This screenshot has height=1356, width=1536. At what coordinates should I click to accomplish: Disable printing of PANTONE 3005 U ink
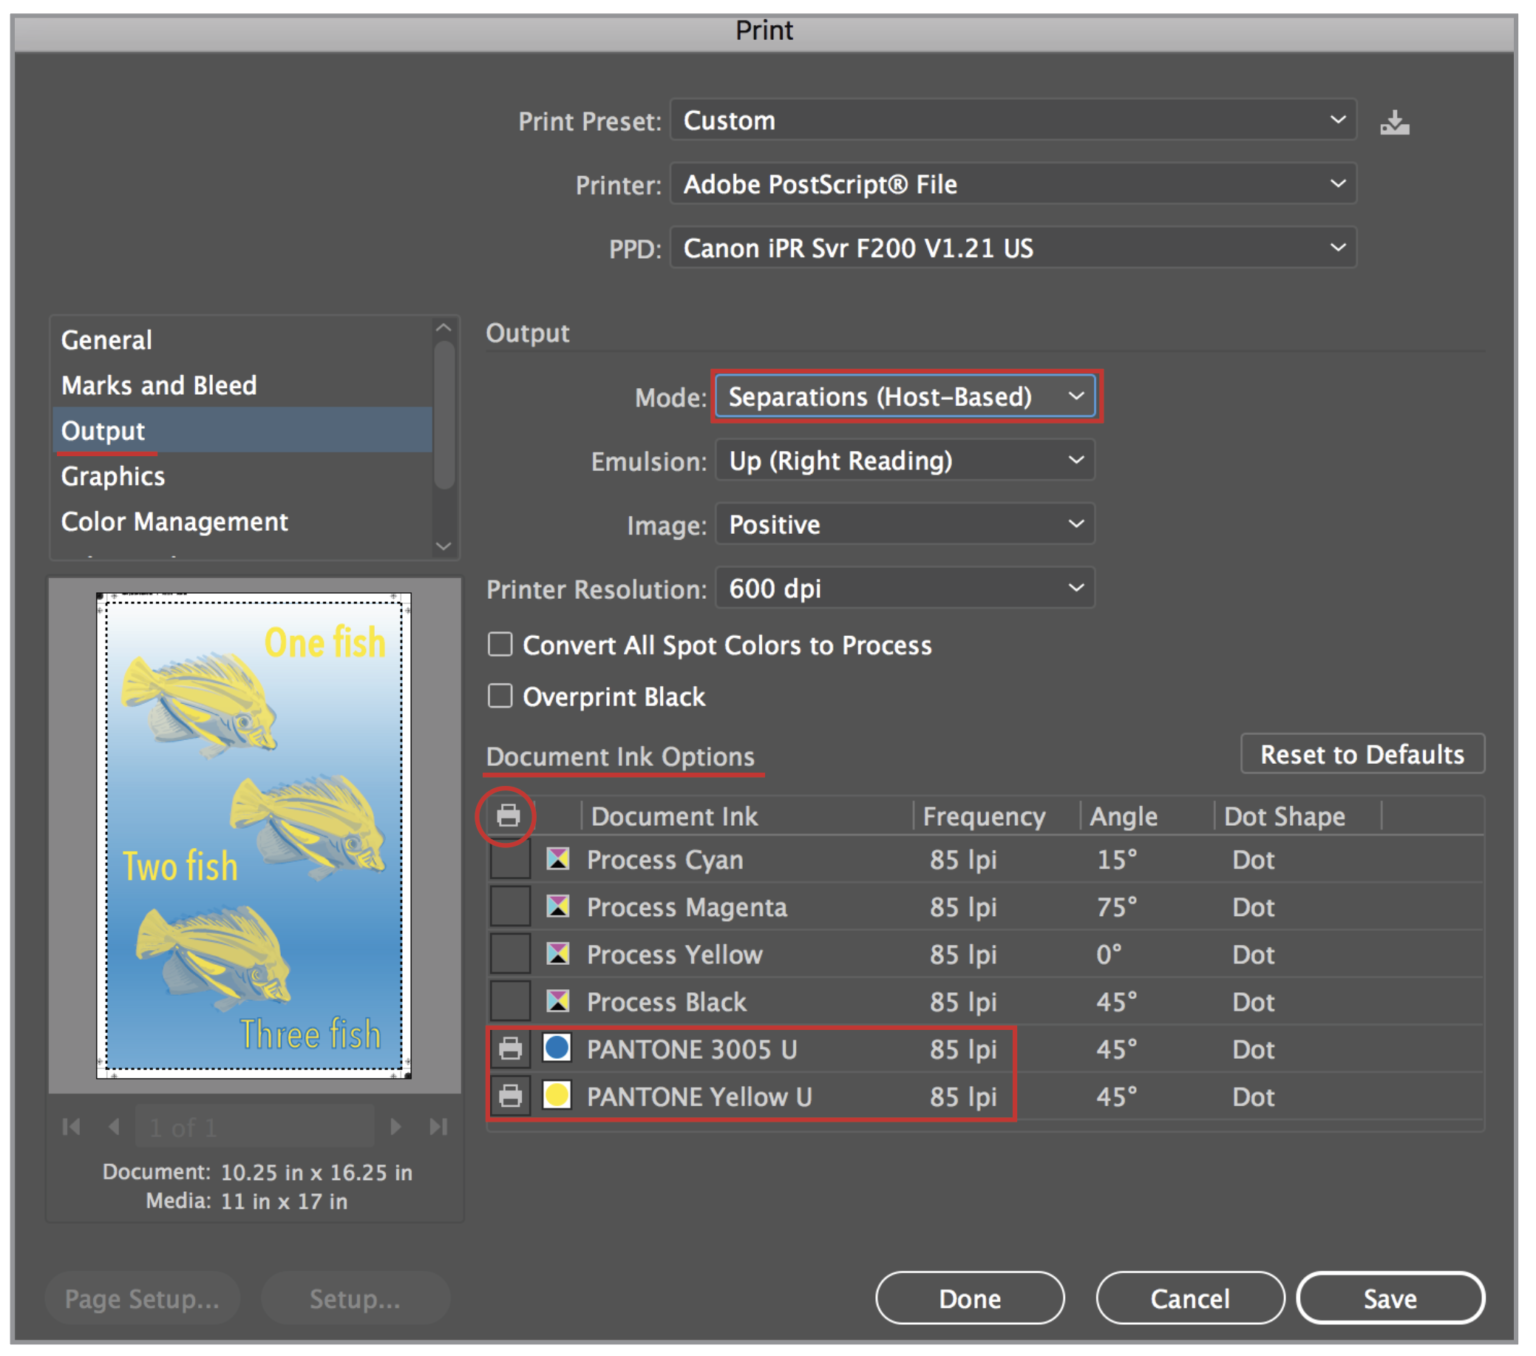pos(511,1049)
